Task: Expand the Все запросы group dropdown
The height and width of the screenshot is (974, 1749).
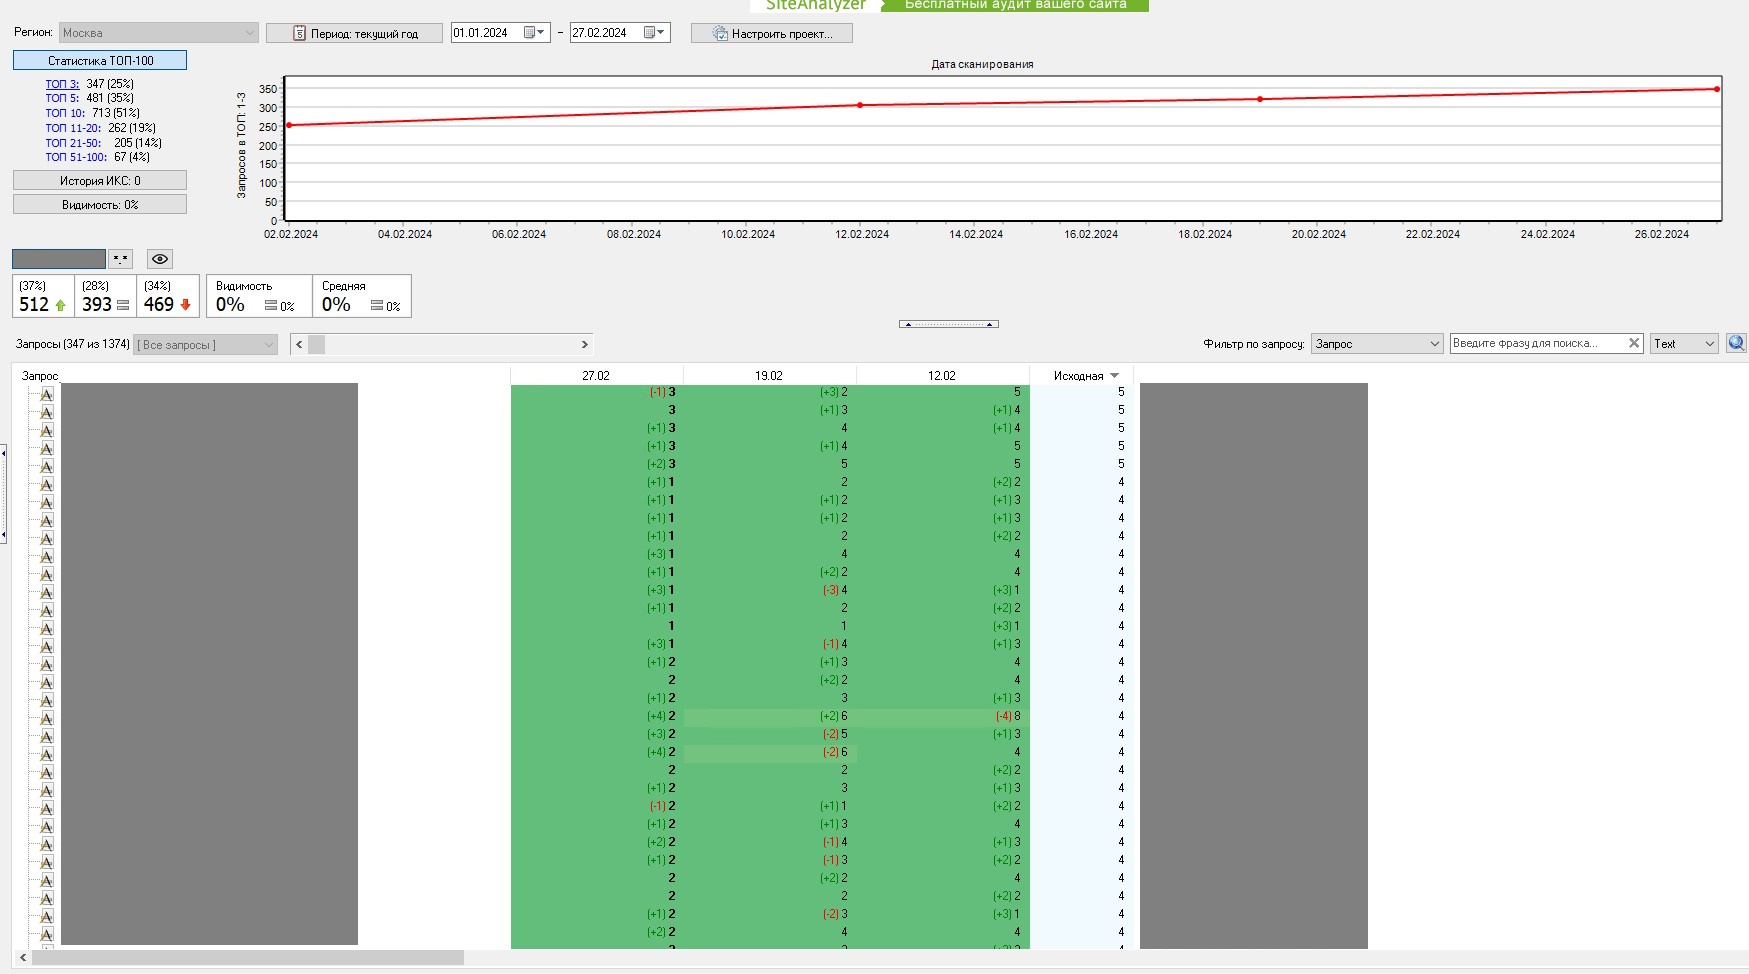Action: pyautogui.click(x=205, y=345)
